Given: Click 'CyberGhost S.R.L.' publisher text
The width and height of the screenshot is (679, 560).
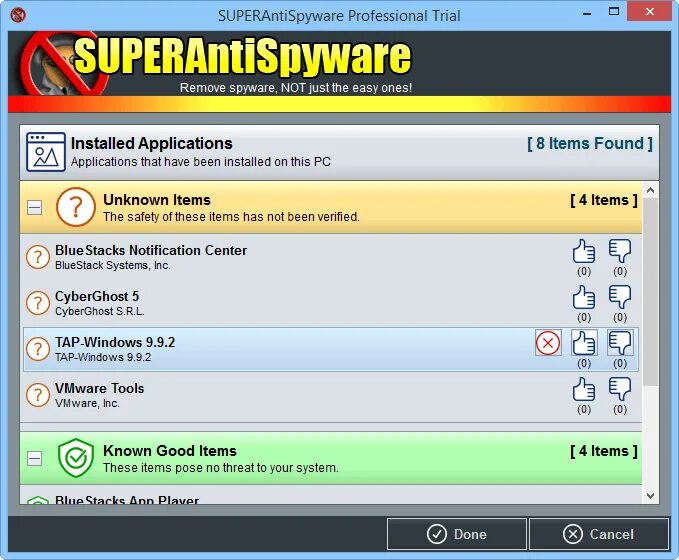Looking at the screenshot, I should (x=100, y=311).
